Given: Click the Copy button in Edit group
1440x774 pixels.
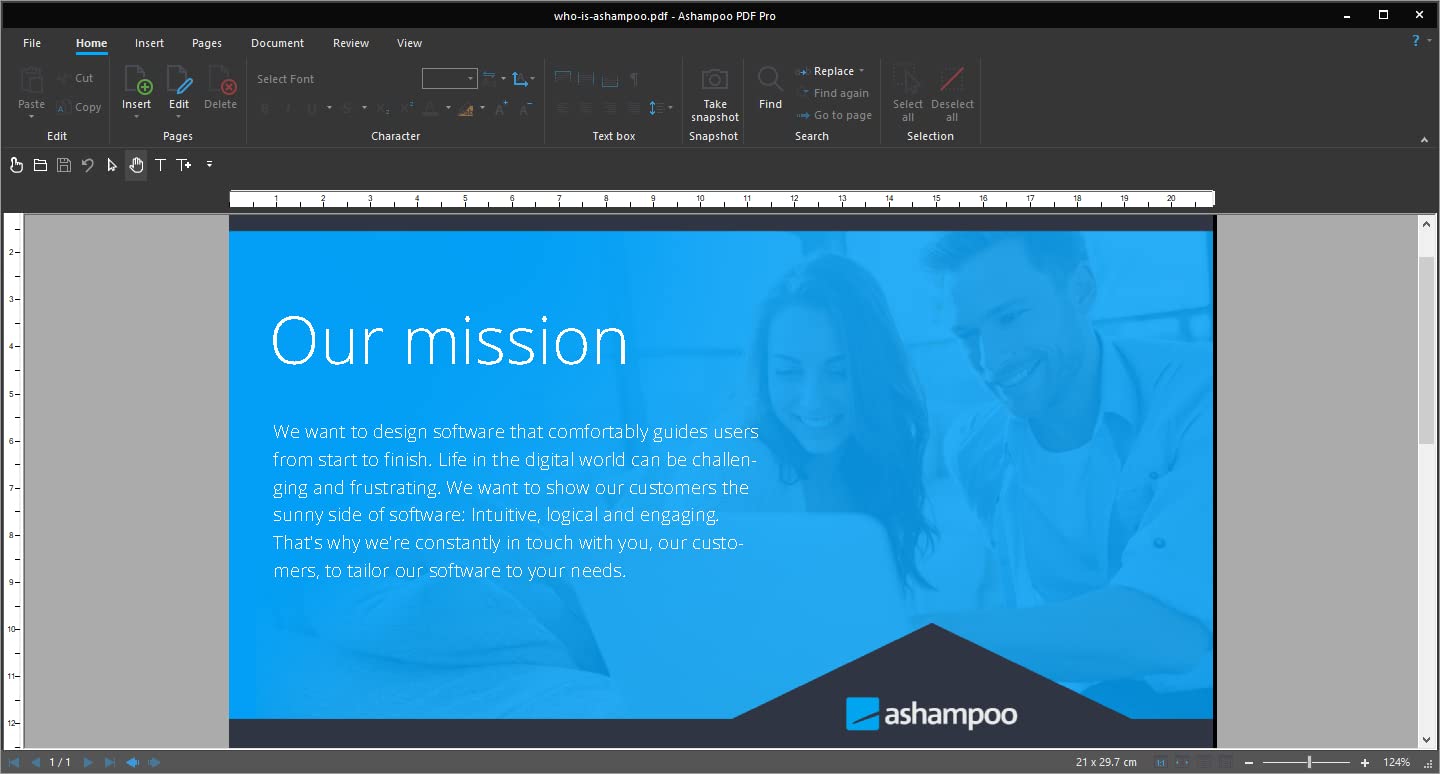Looking at the screenshot, I should point(78,107).
